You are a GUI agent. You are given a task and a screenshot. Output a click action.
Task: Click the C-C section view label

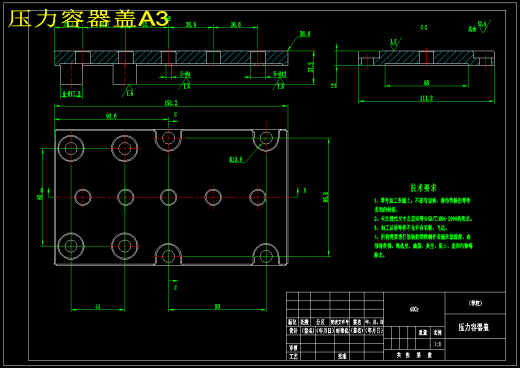[x=424, y=28]
